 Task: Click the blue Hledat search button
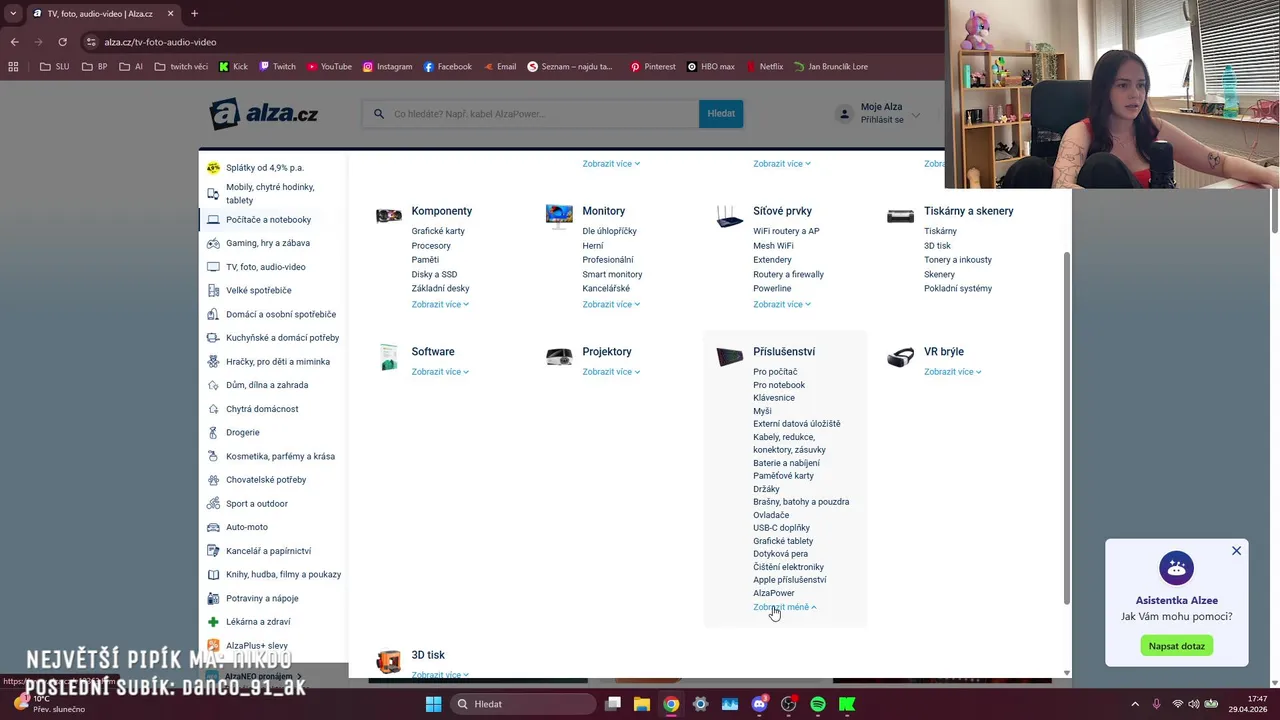721,114
